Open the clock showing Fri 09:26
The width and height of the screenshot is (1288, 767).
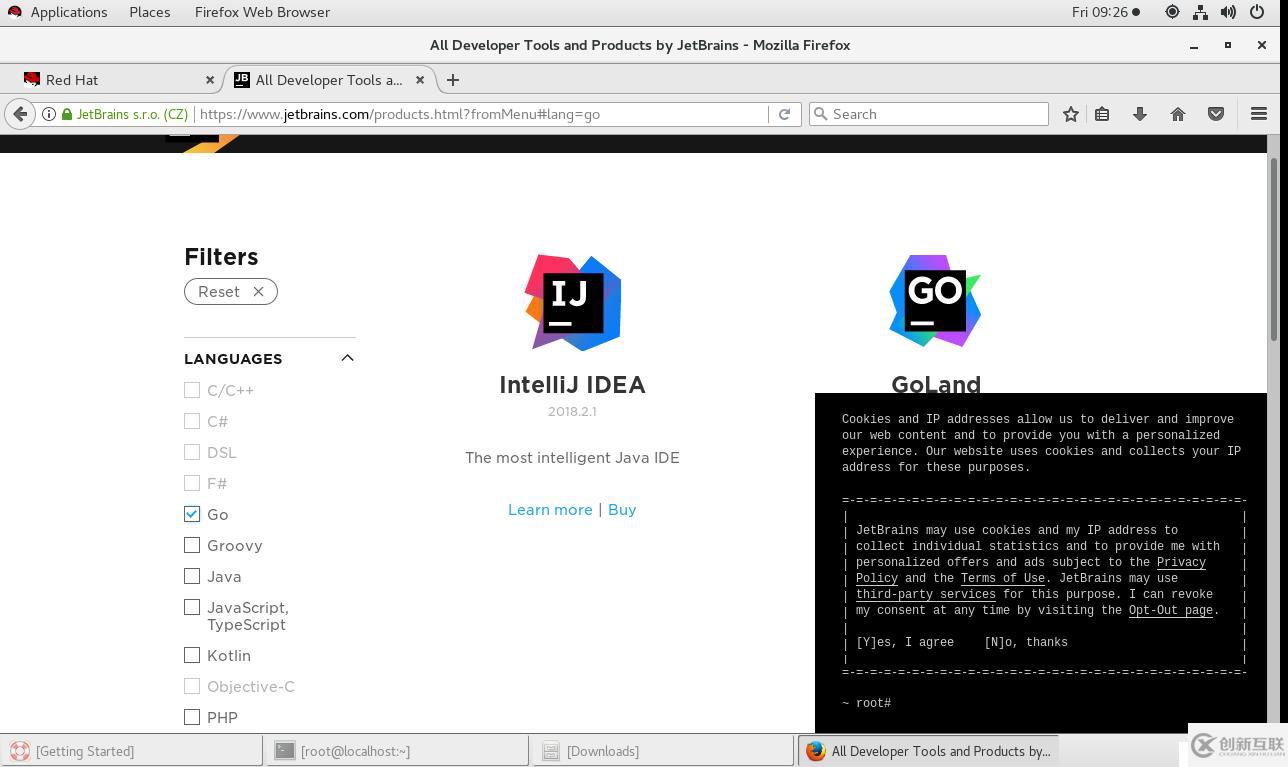point(1106,12)
